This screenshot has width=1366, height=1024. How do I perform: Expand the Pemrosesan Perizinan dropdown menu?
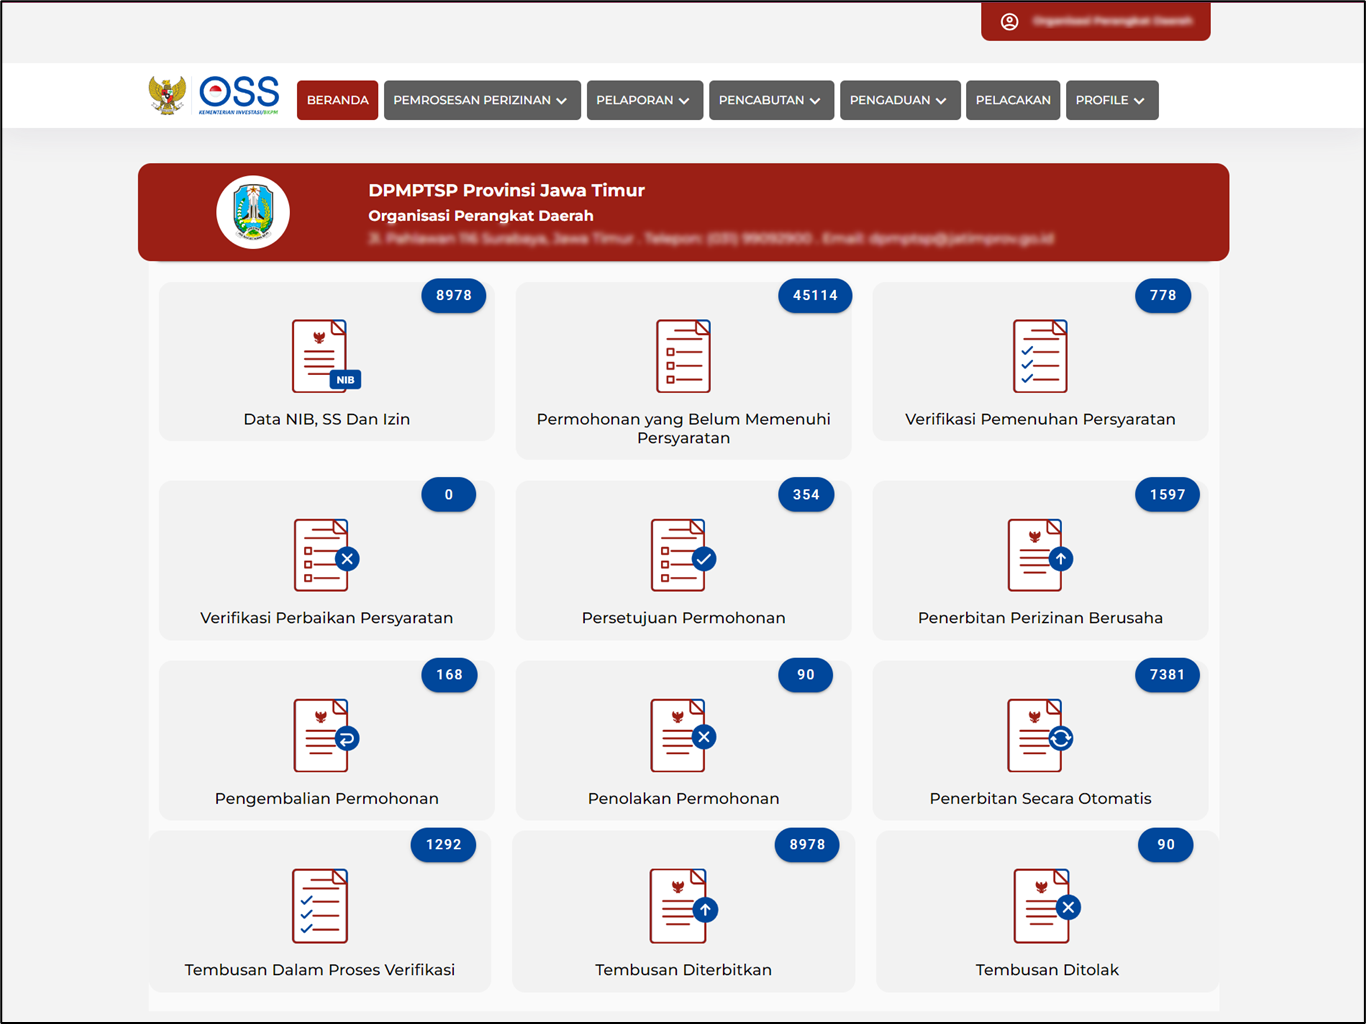tap(481, 100)
